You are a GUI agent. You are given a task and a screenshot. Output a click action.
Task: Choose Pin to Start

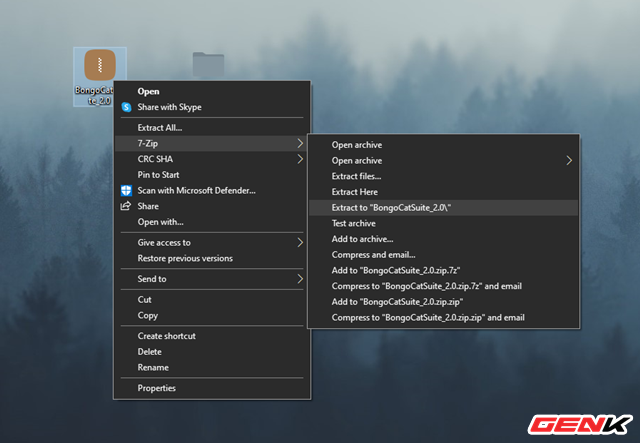point(212,175)
